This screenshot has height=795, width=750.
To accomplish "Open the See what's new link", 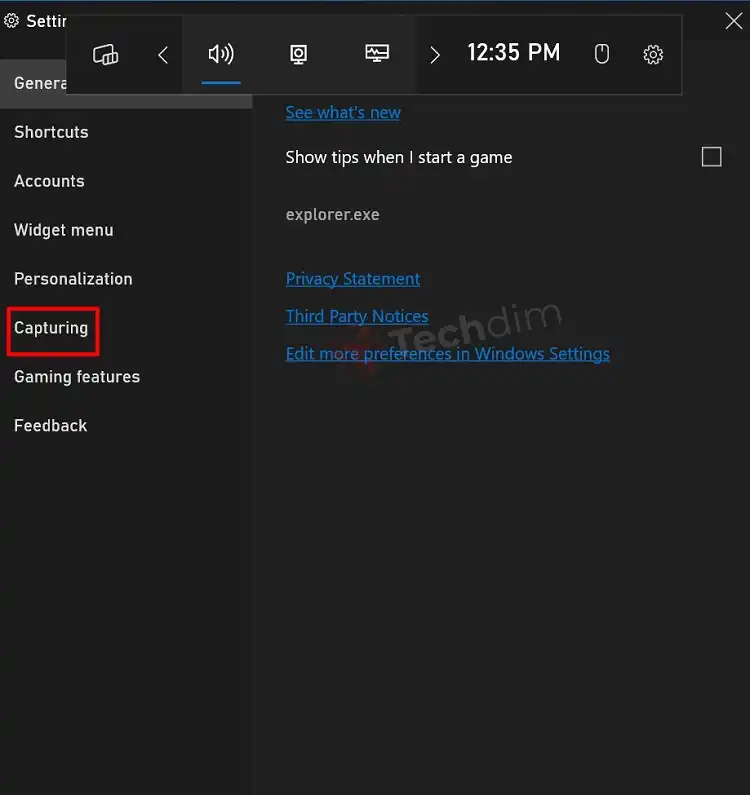I will [x=343, y=113].
